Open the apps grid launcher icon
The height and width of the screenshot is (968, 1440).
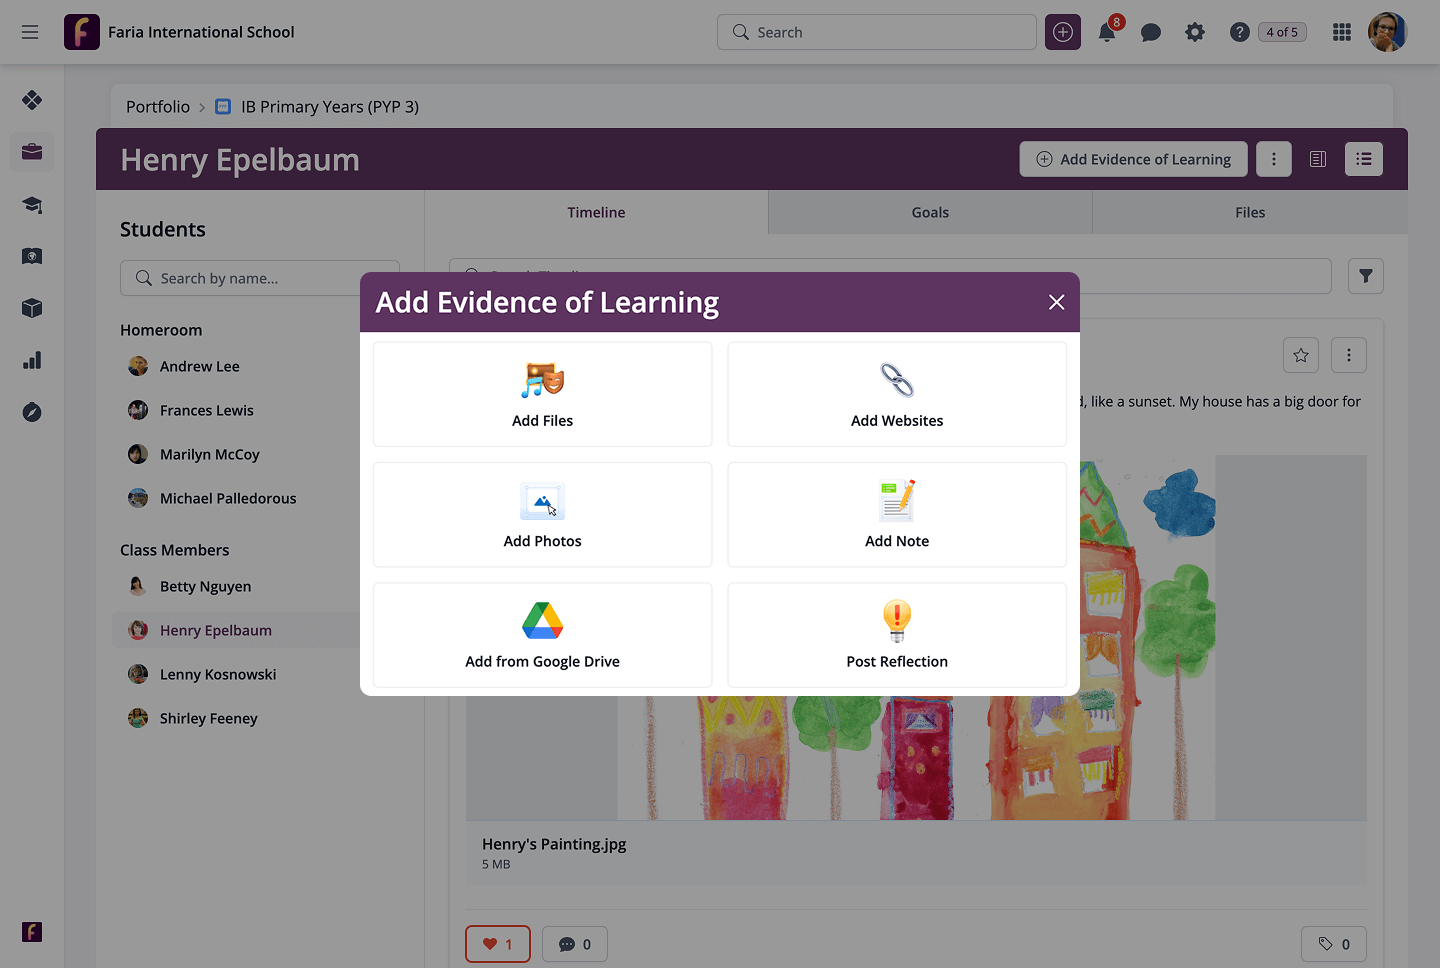pyautogui.click(x=1342, y=32)
